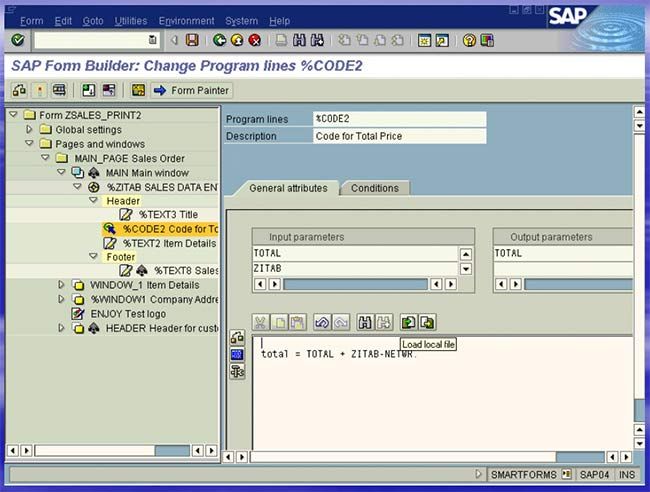
Task: Select the General attributes tab
Action: point(288,188)
